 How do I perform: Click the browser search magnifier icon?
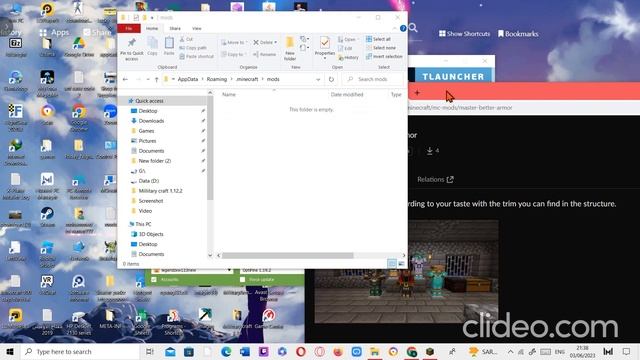point(413,28)
